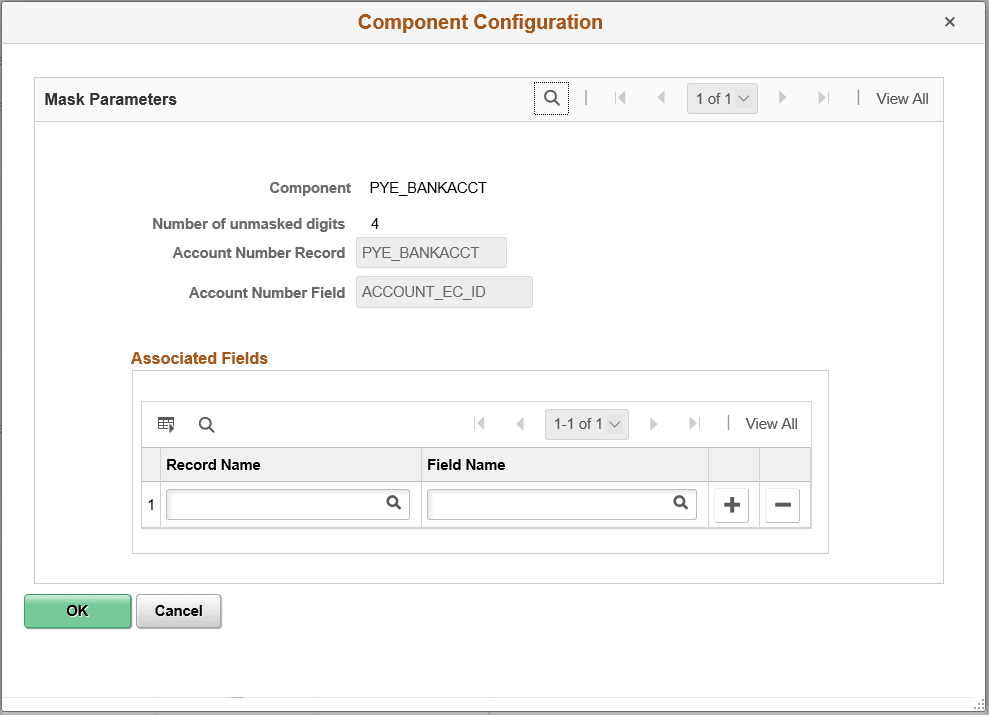The image size is (989, 715).
Task: Click the next arrow in Mask Parameters navigation
Action: (782, 98)
